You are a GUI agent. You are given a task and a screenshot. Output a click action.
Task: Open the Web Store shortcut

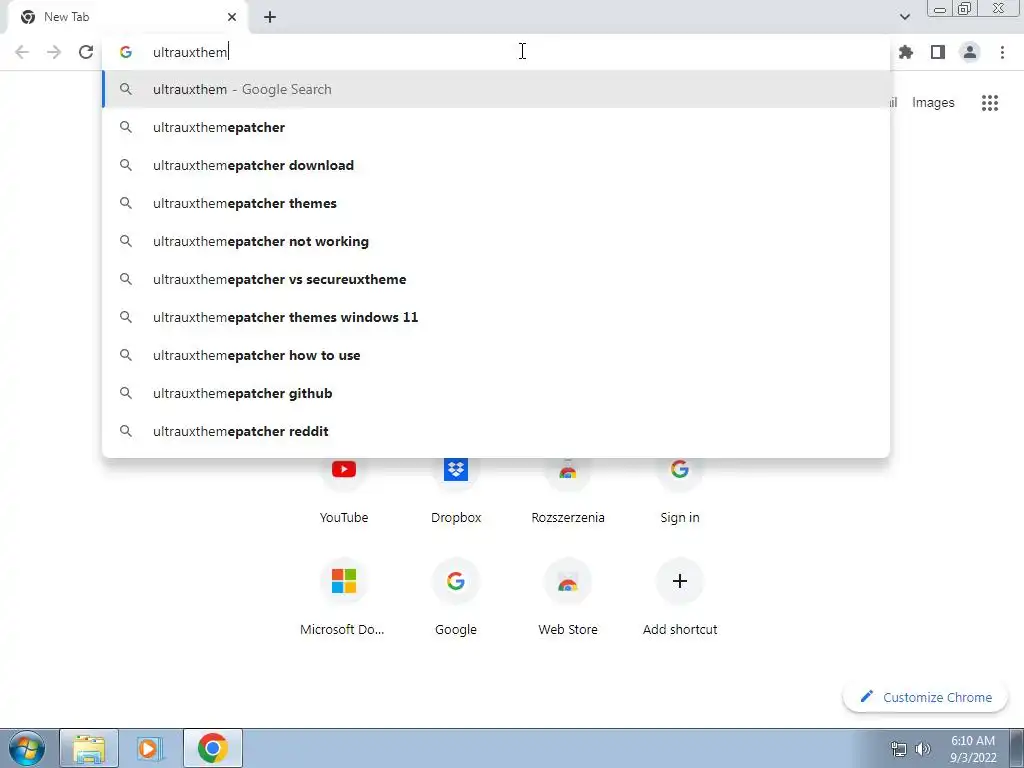pyautogui.click(x=568, y=597)
